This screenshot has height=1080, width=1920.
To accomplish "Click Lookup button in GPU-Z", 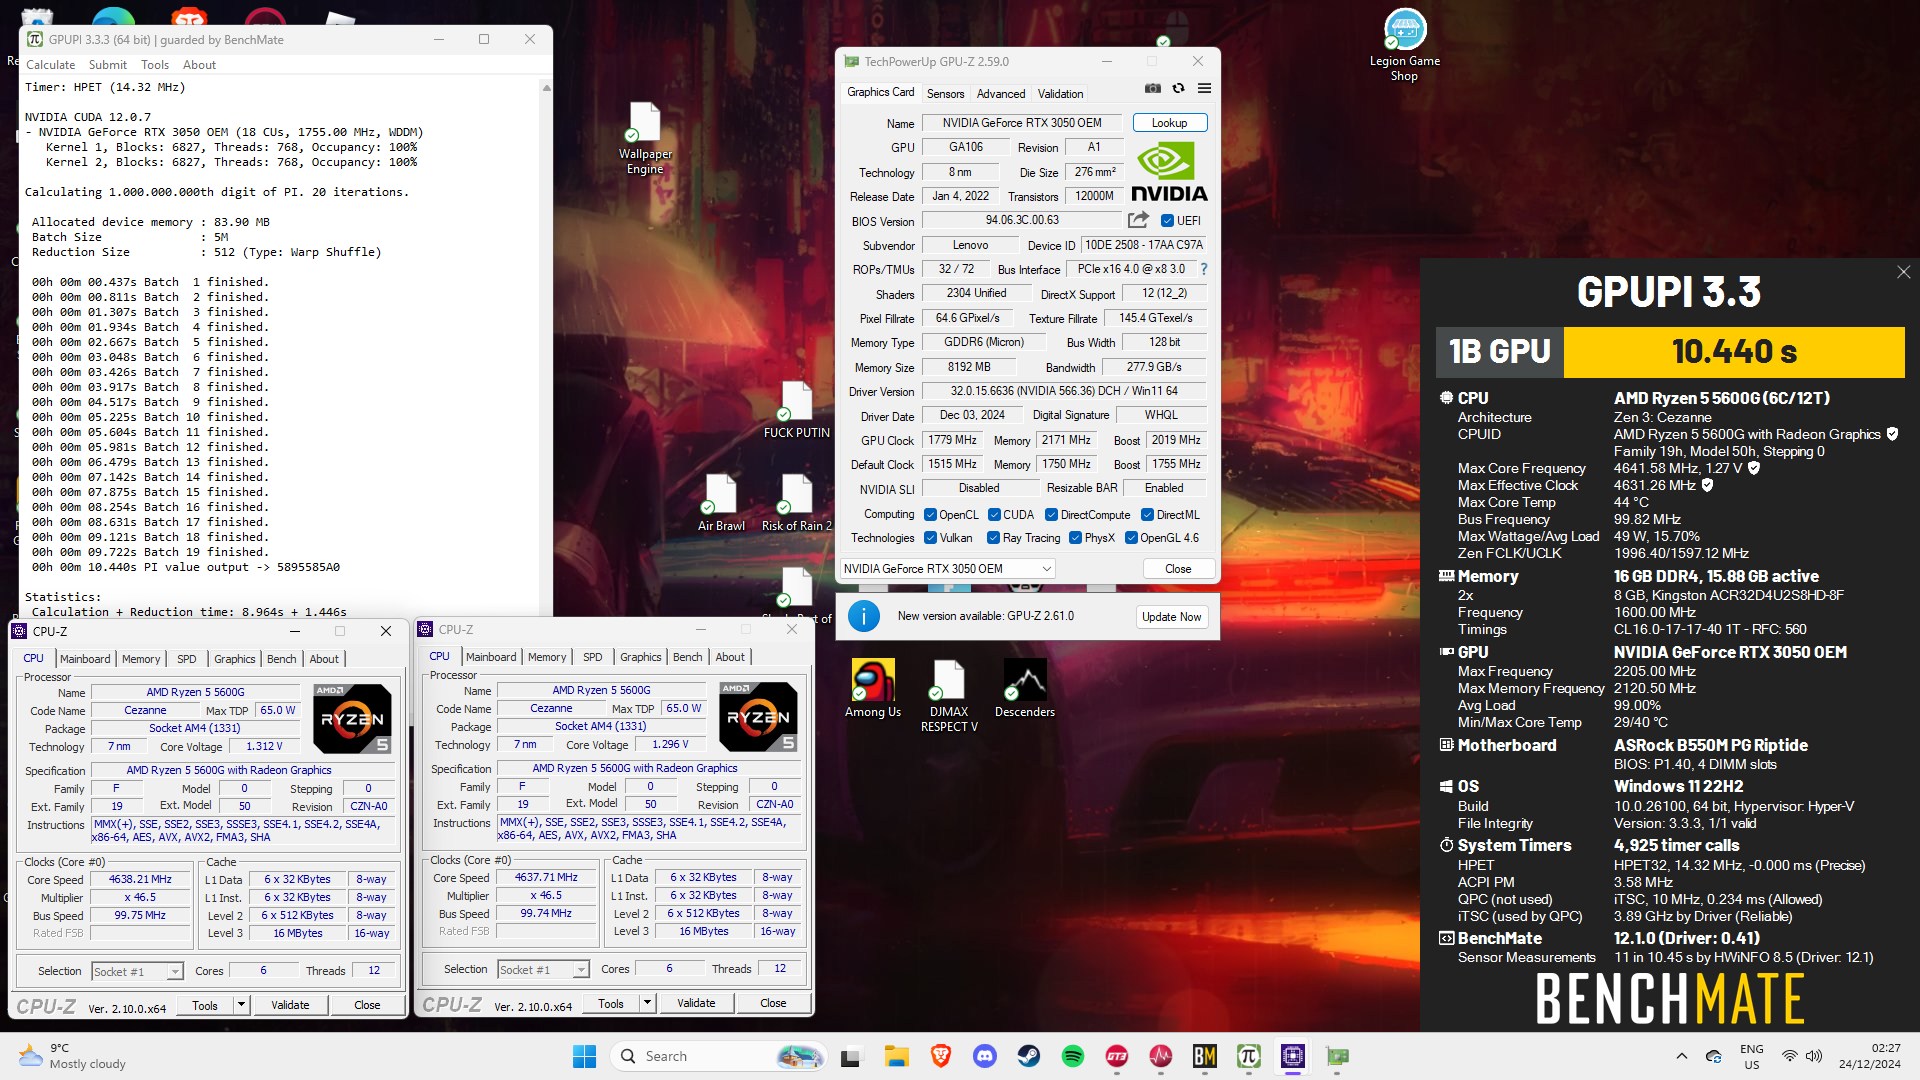I will tap(1169, 123).
